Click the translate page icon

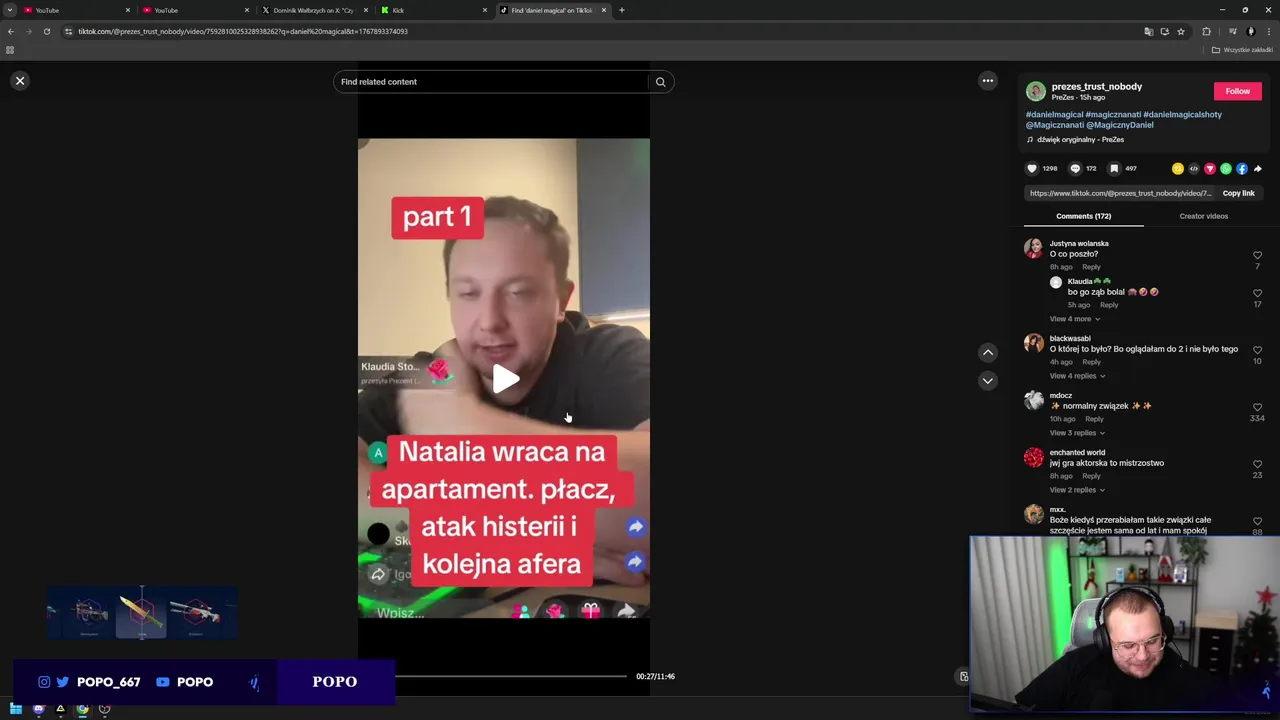[1148, 31]
